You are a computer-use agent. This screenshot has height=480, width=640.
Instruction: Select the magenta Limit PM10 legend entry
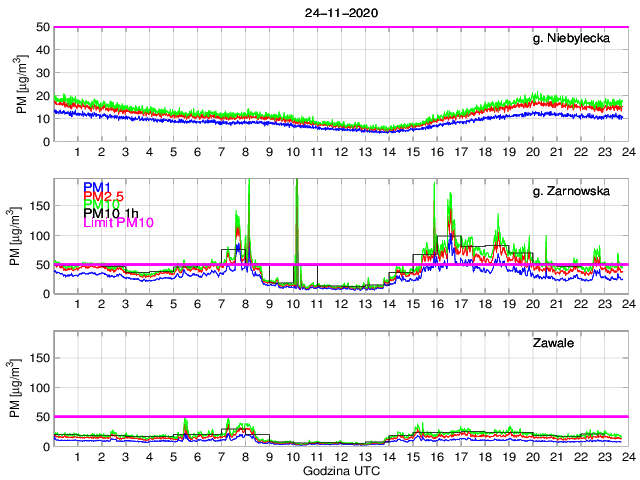[x=118, y=223]
